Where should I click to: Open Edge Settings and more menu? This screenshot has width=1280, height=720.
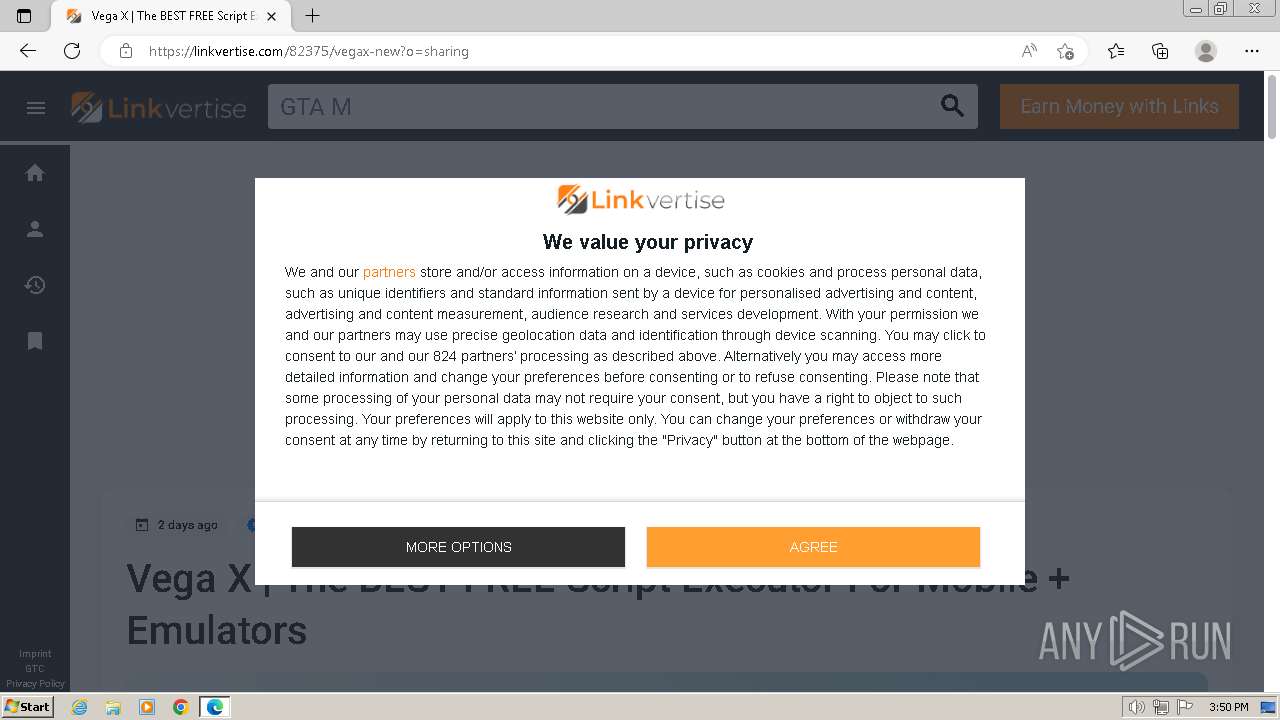coord(1252,51)
